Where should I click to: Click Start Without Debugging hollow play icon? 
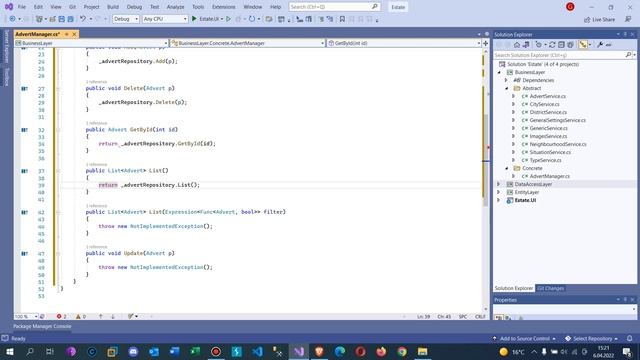point(229,19)
